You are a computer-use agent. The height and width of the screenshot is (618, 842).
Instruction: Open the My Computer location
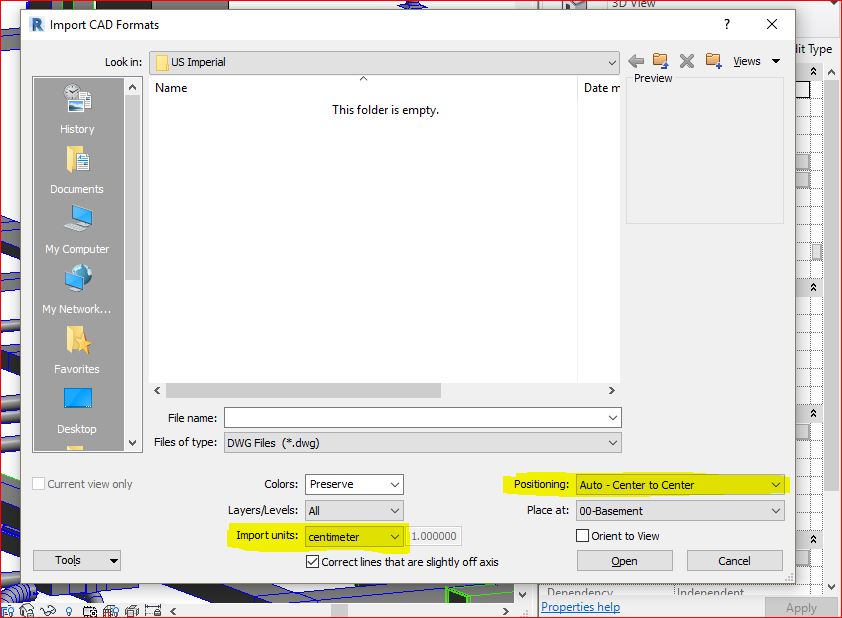[77, 229]
